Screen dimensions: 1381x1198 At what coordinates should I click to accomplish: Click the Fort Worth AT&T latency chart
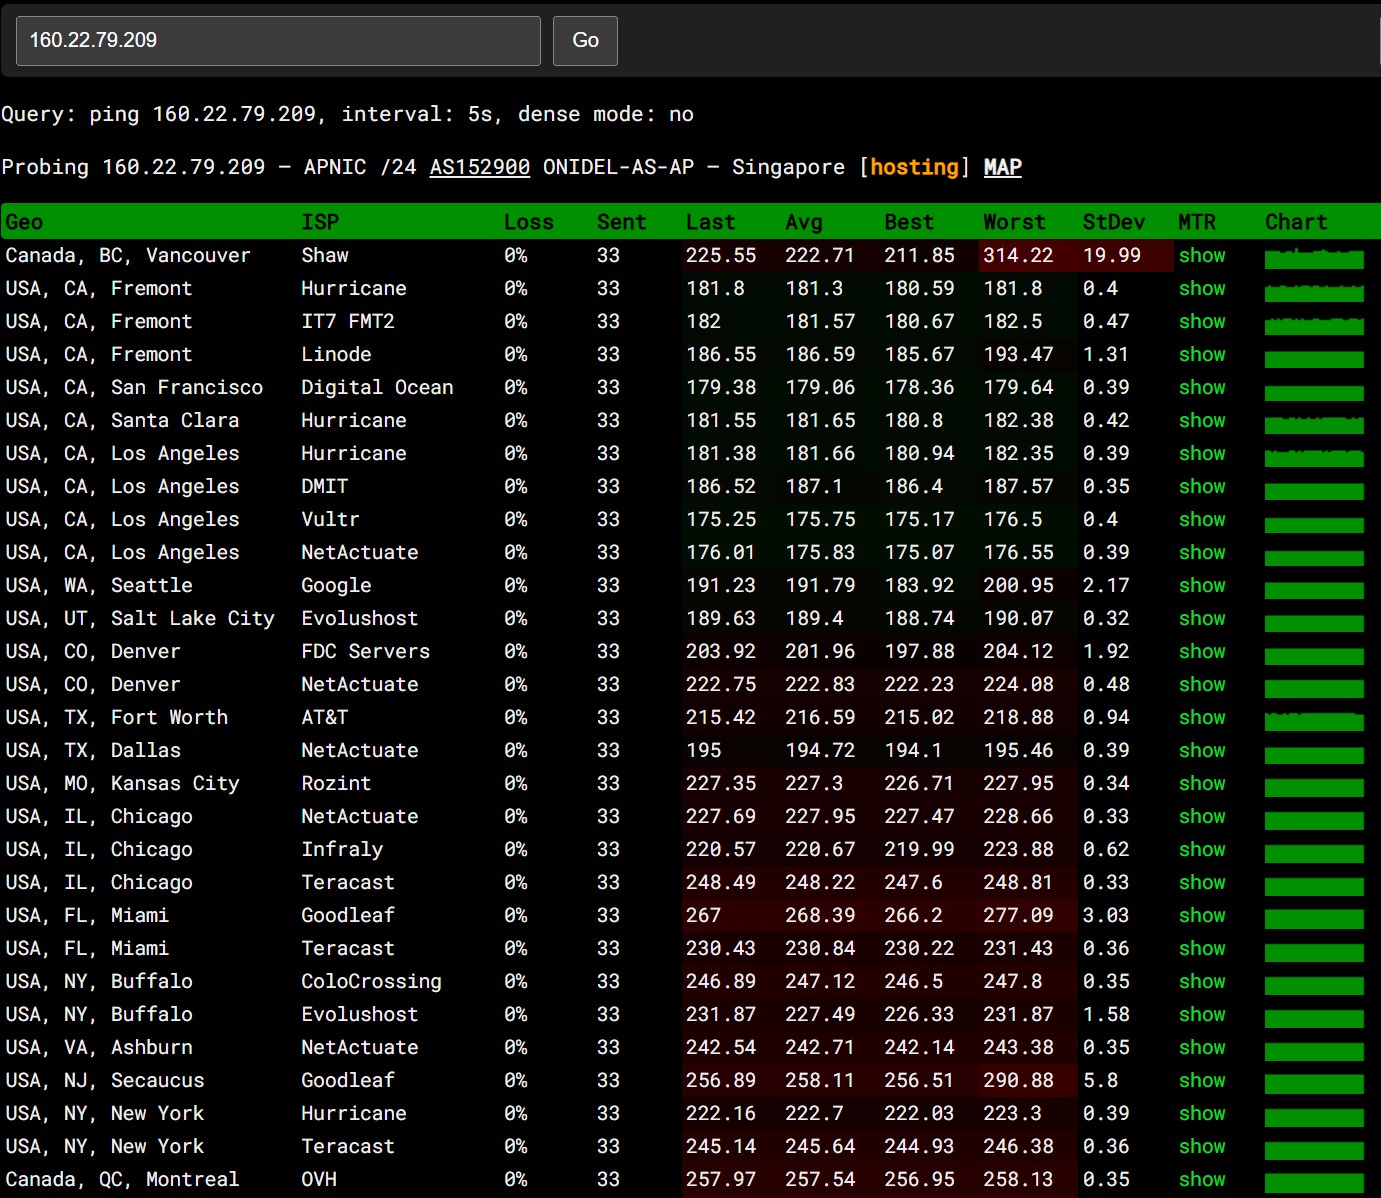[1314, 721]
